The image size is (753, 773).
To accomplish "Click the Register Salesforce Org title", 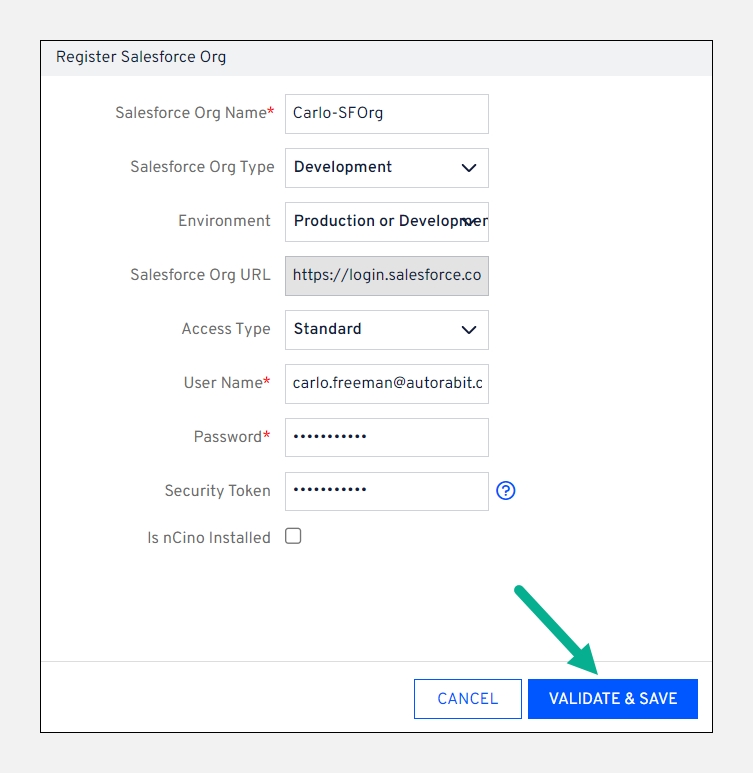I will coord(141,57).
